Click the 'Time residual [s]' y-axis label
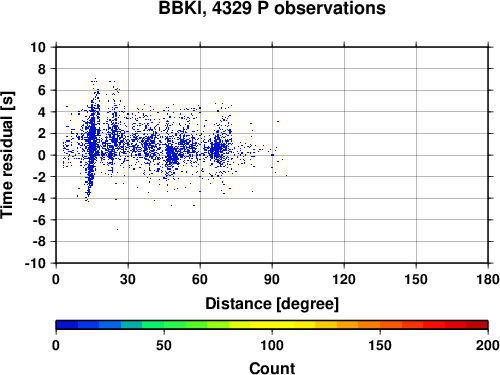This screenshot has width=500, height=375. (x=7, y=155)
